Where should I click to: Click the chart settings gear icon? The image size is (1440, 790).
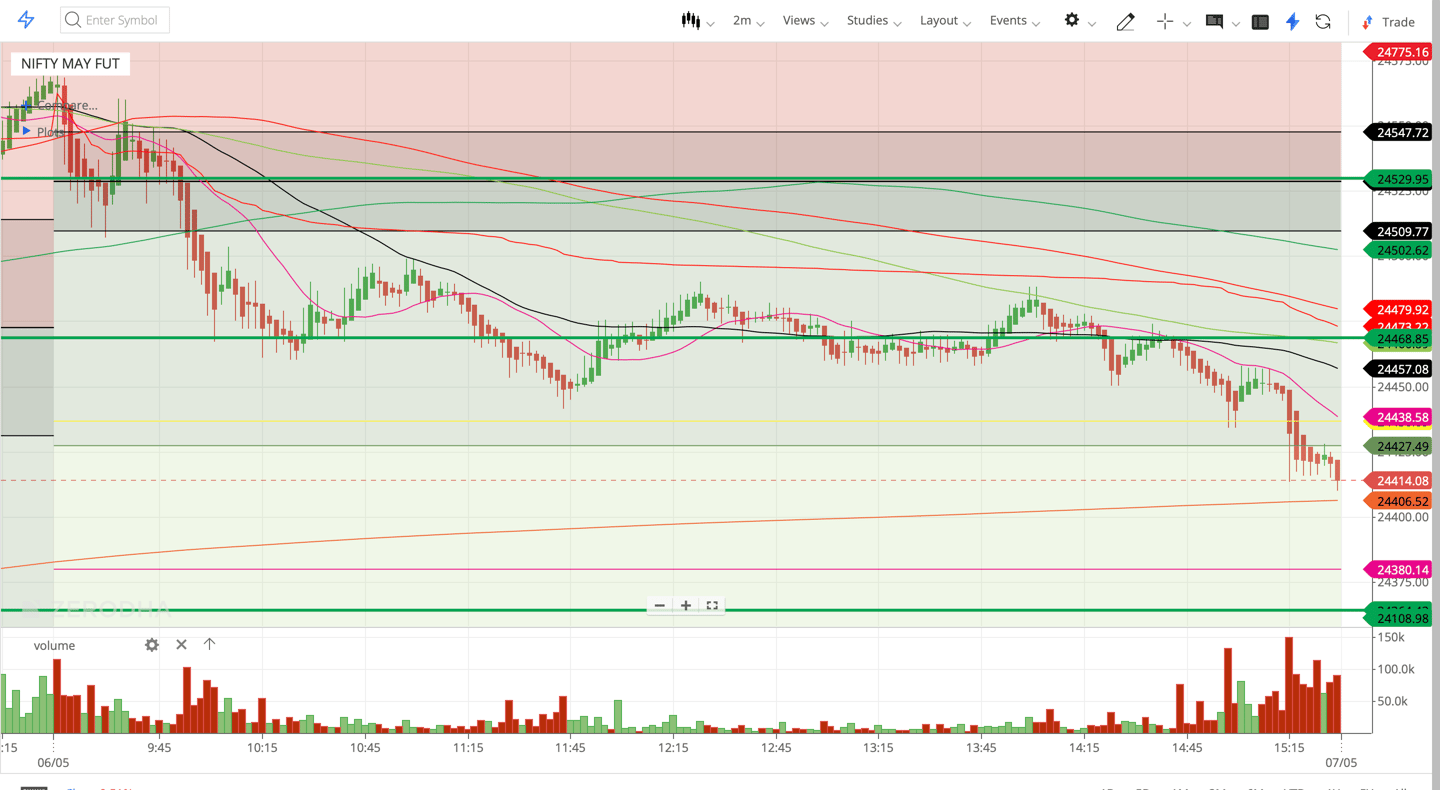pyautogui.click(x=1072, y=20)
